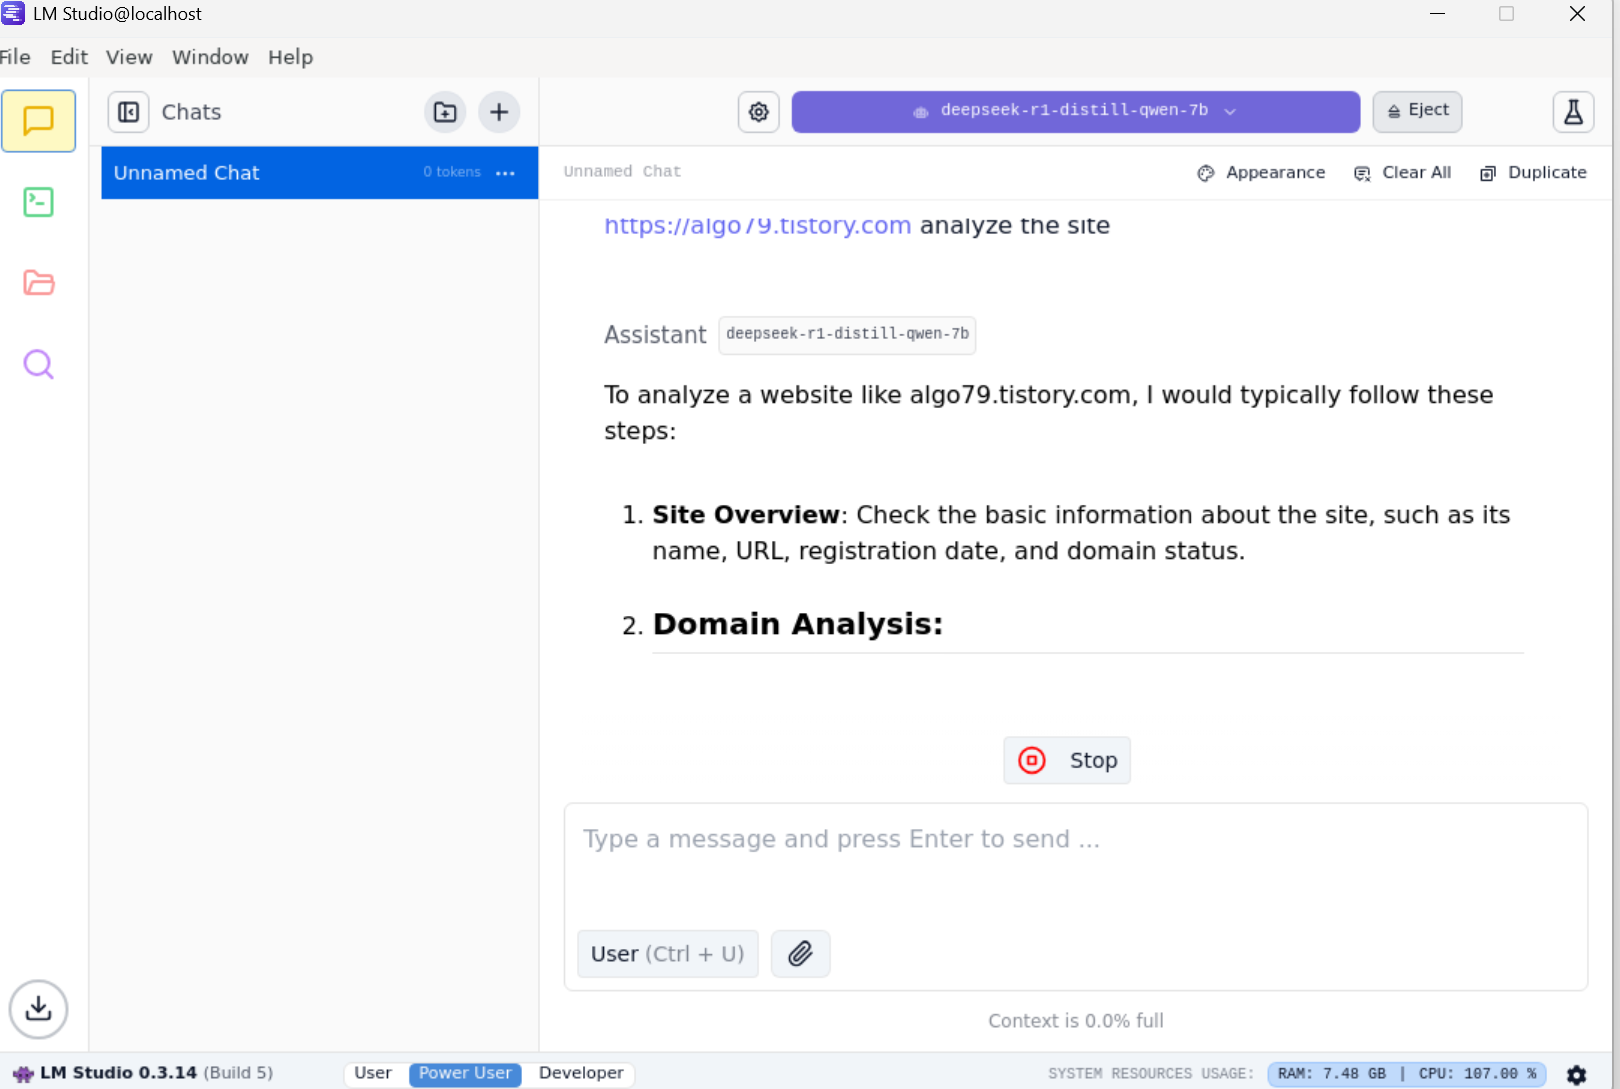The image size is (1620, 1089).
Task: Open the Unnamed Chat options ellipsis
Action: coord(505,173)
